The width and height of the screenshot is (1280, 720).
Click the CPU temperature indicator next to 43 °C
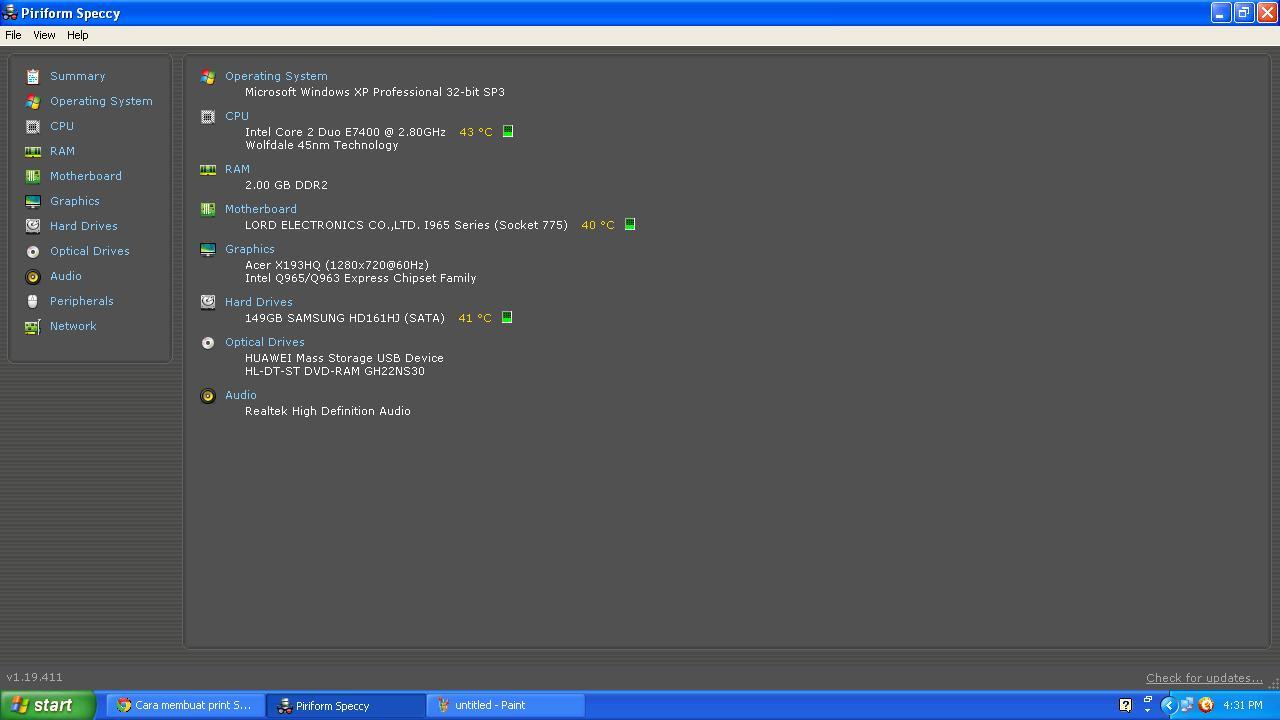coord(508,131)
